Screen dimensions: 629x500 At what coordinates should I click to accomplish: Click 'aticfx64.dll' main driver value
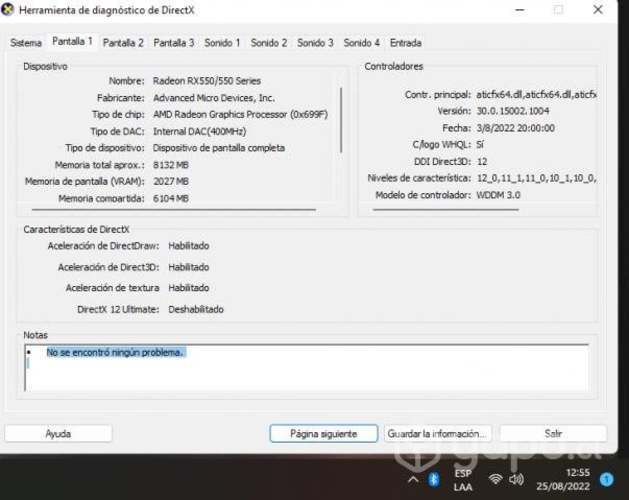[x=536, y=95]
